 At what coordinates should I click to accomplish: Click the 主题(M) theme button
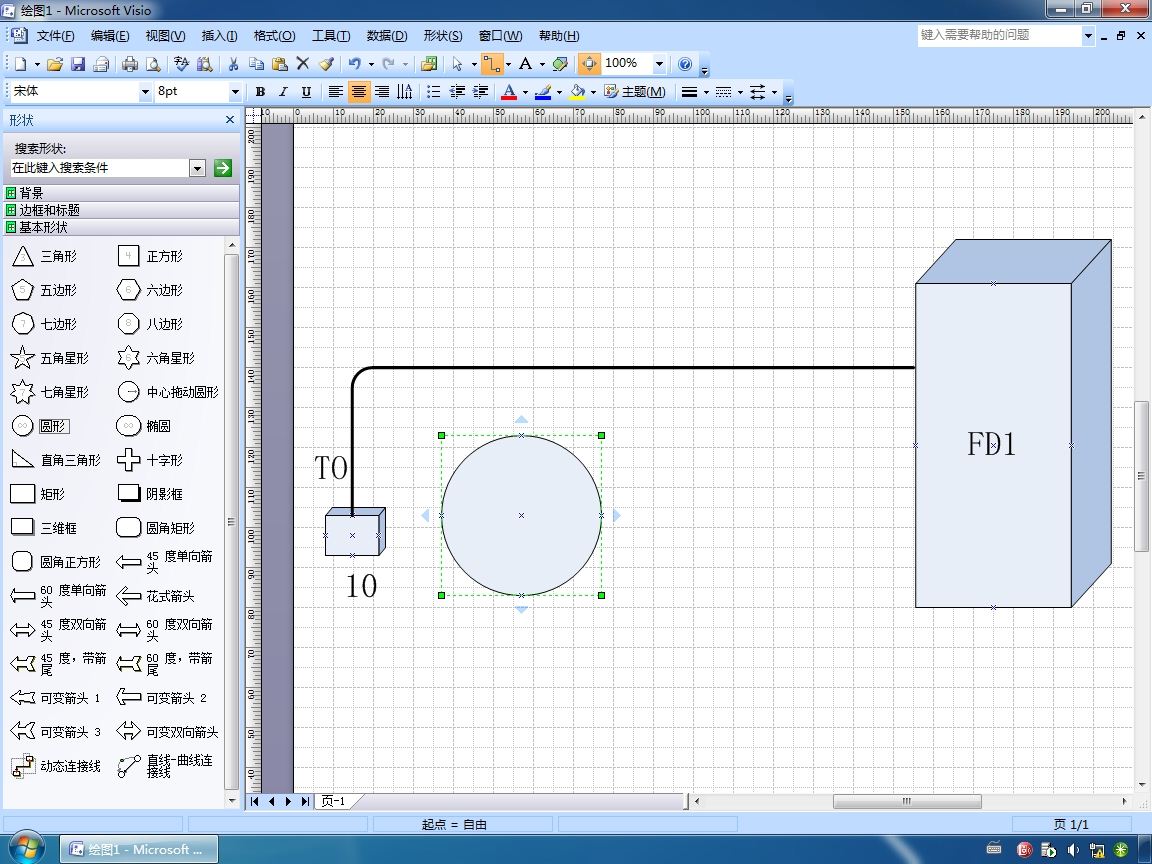click(635, 92)
